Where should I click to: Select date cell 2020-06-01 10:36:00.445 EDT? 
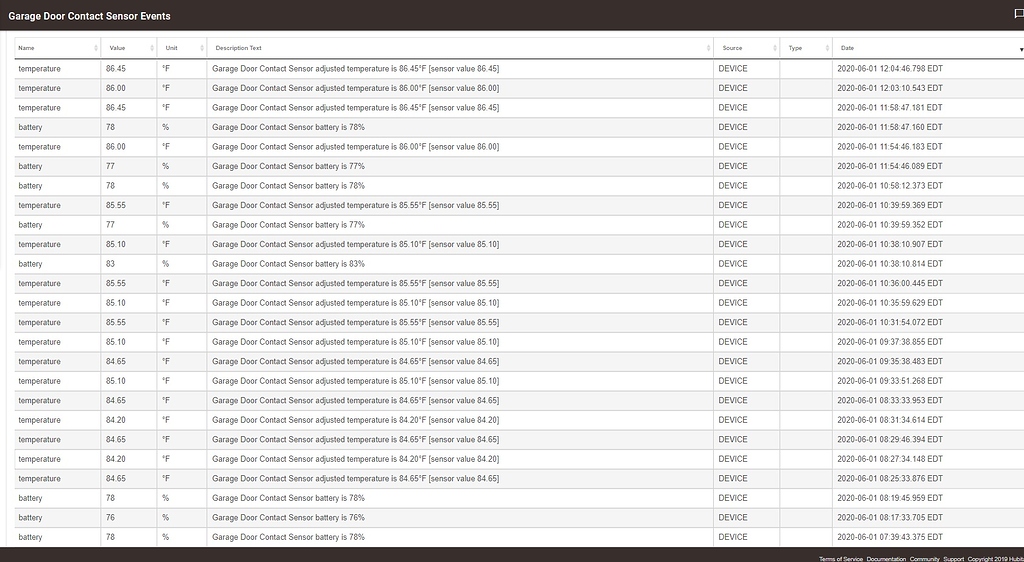pos(889,283)
